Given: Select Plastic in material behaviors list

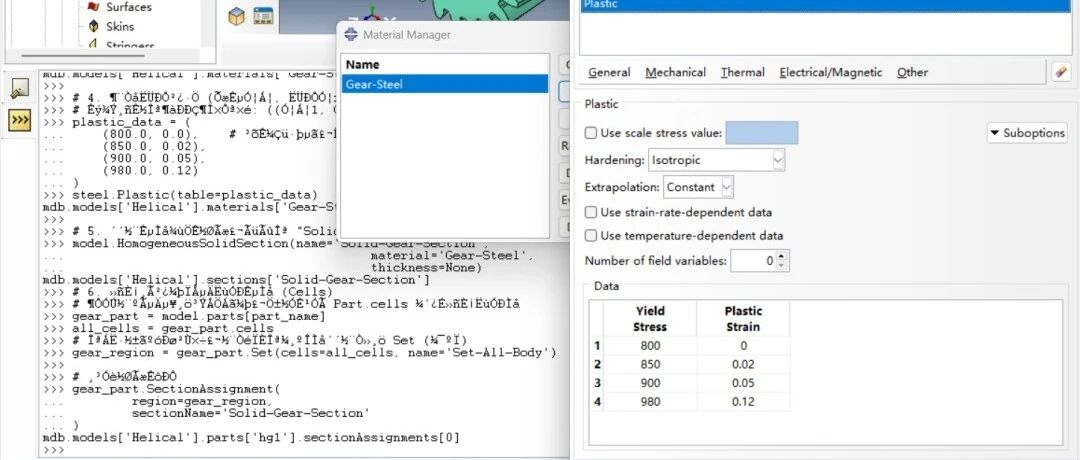Looking at the screenshot, I should click(x=825, y=6).
